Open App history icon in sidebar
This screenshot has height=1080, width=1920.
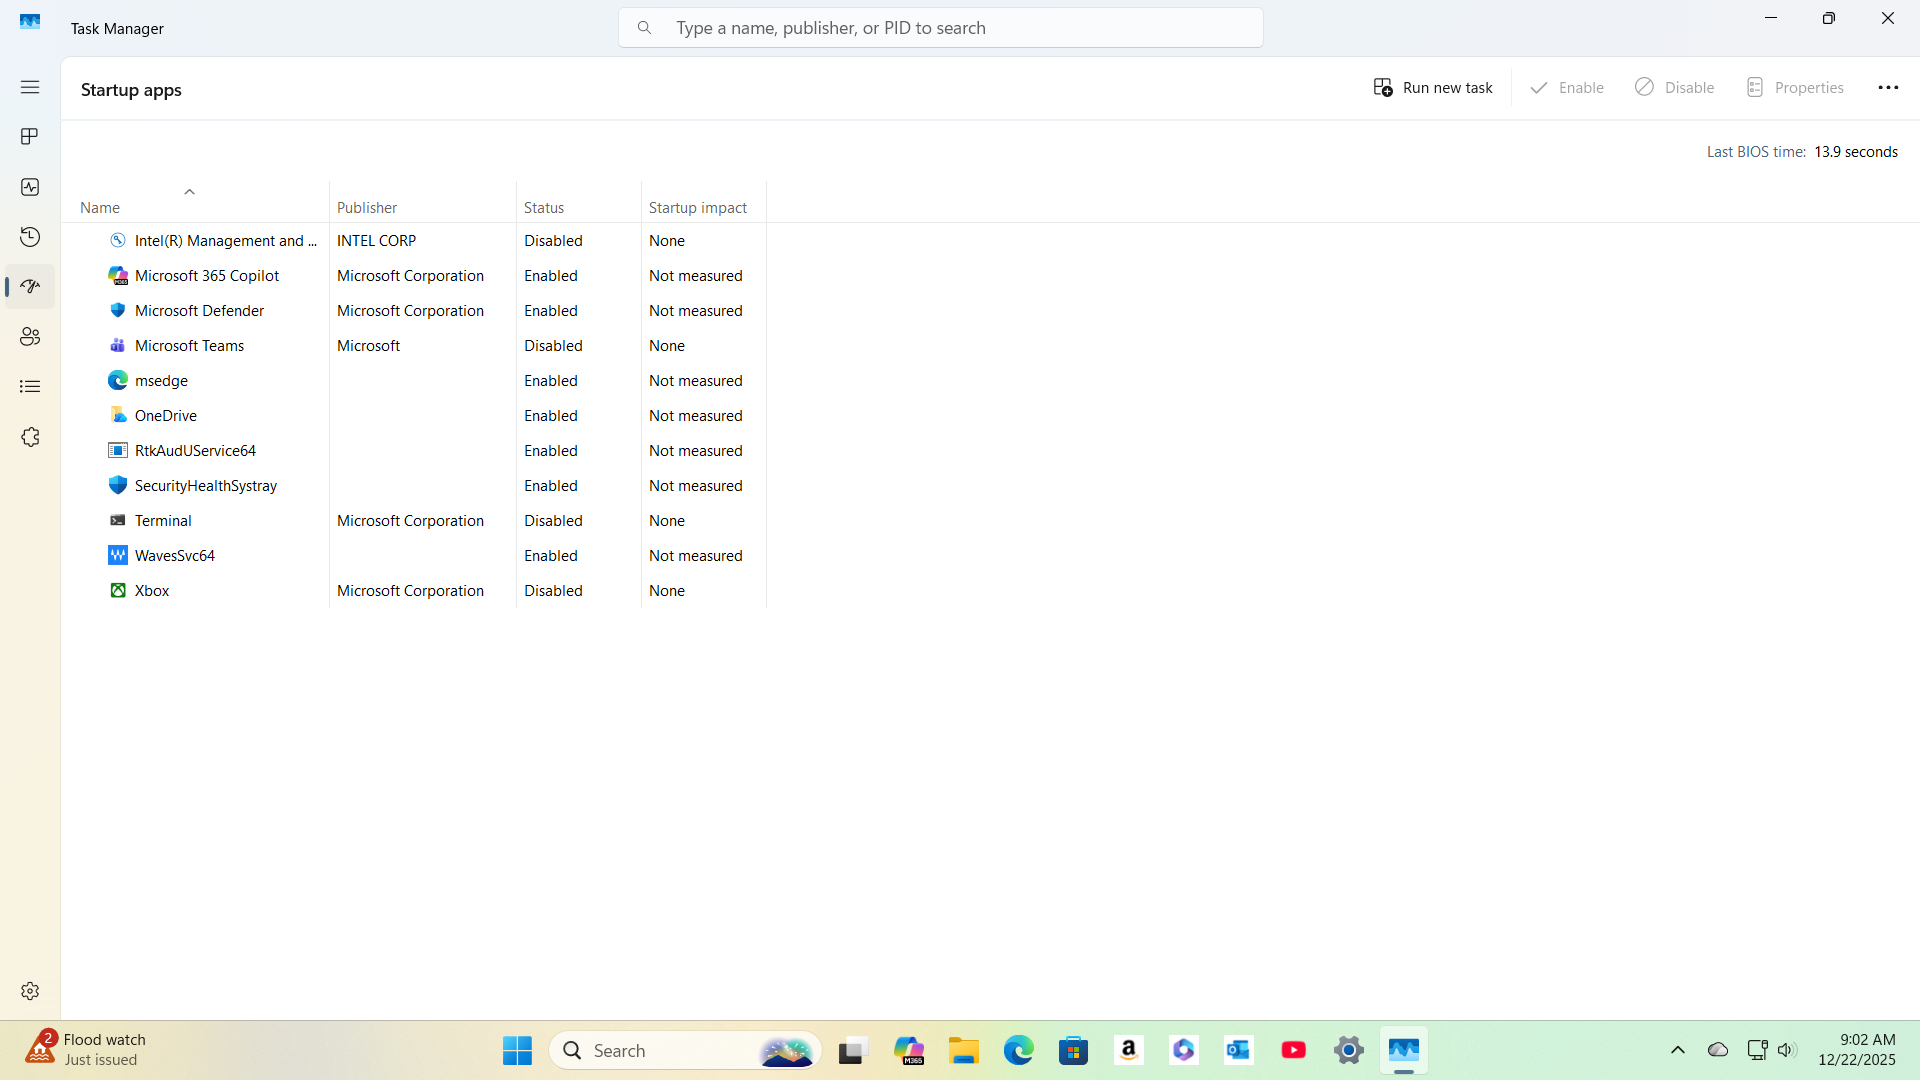pos(30,237)
